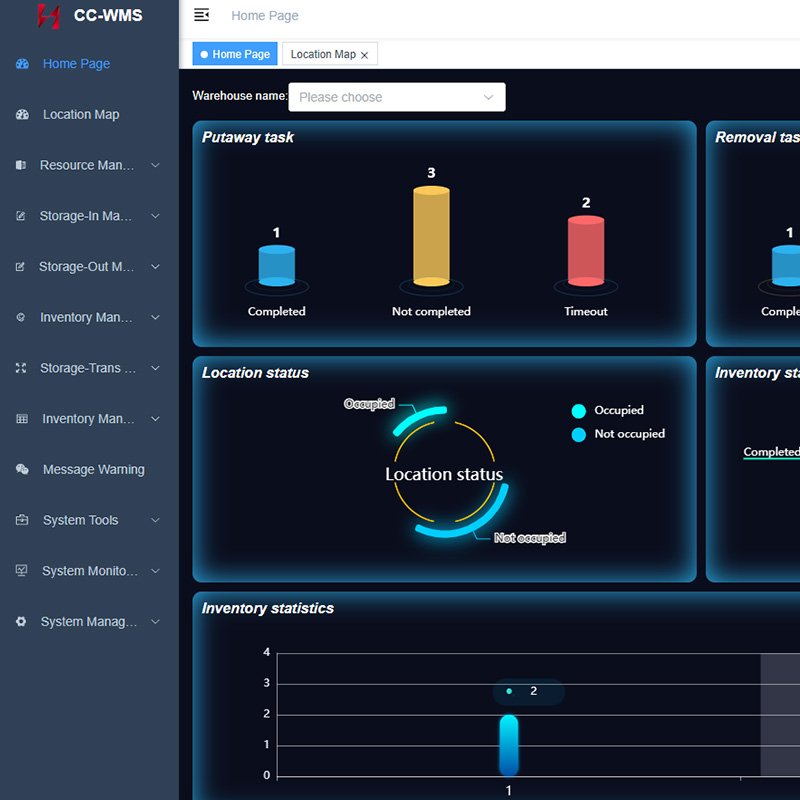800x800 pixels.
Task: Click the yellow Not completed putaway bar
Action: pyautogui.click(x=431, y=237)
